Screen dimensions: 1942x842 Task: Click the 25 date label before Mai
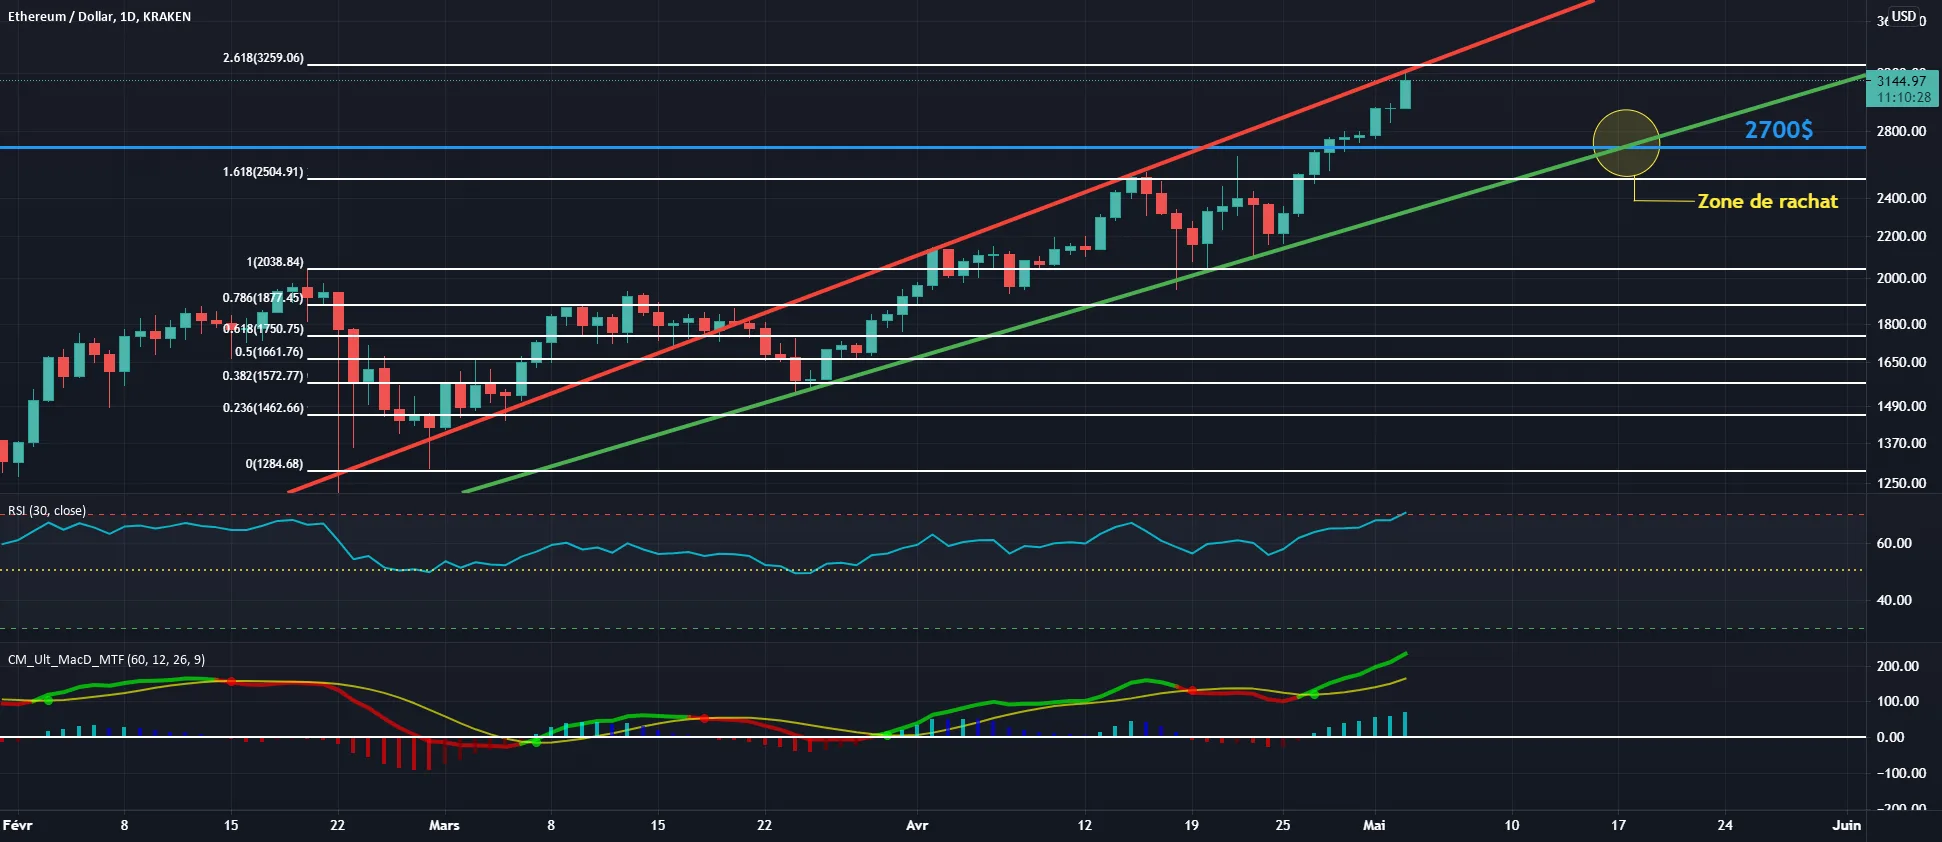(1283, 825)
